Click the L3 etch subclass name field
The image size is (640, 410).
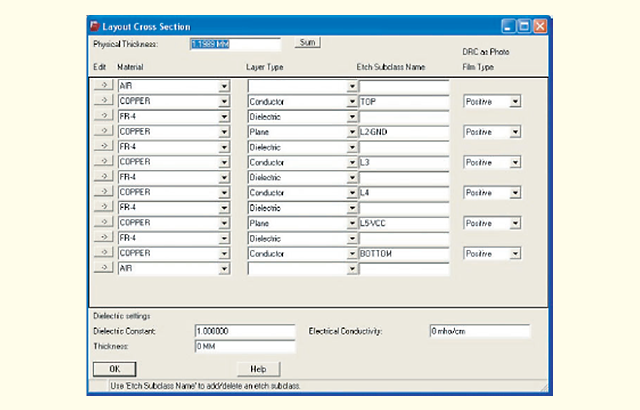[404, 162]
